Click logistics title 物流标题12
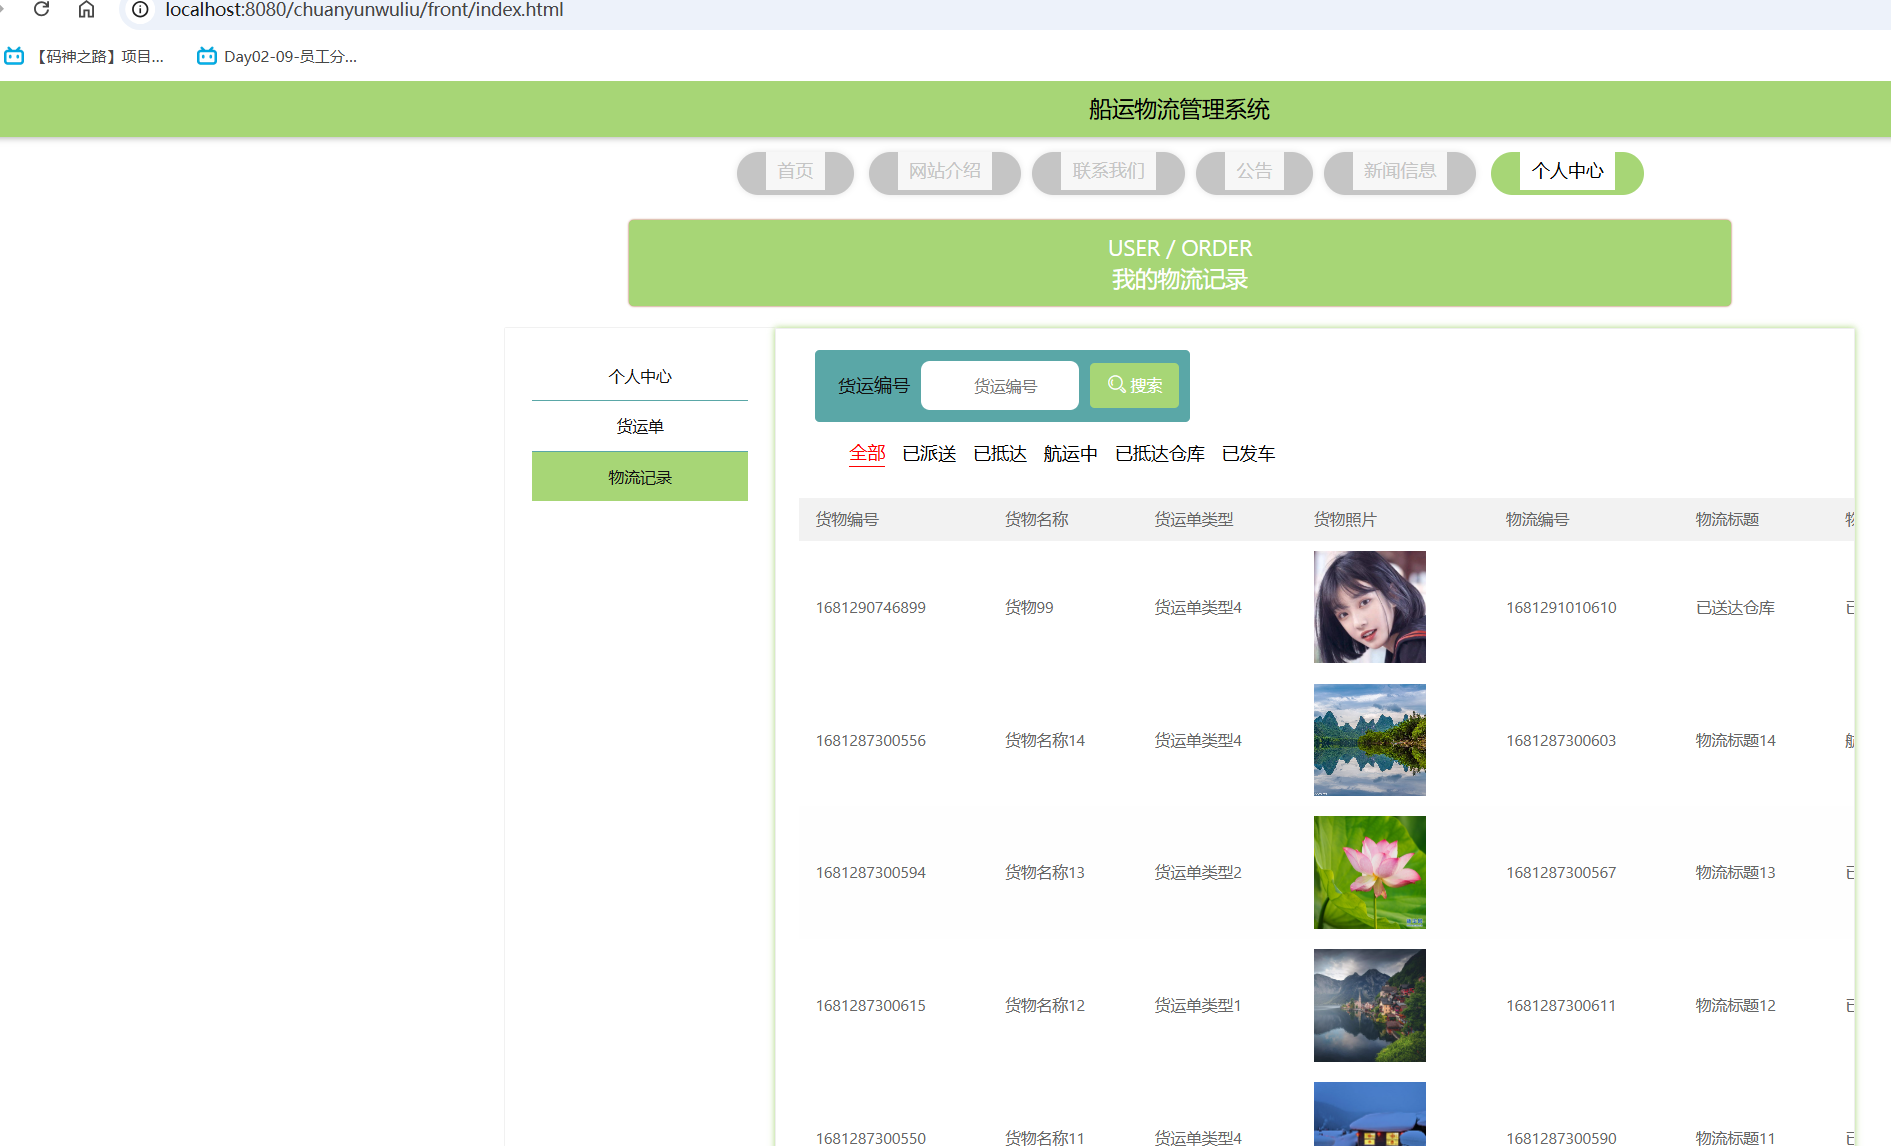 (x=1736, y=1006)
